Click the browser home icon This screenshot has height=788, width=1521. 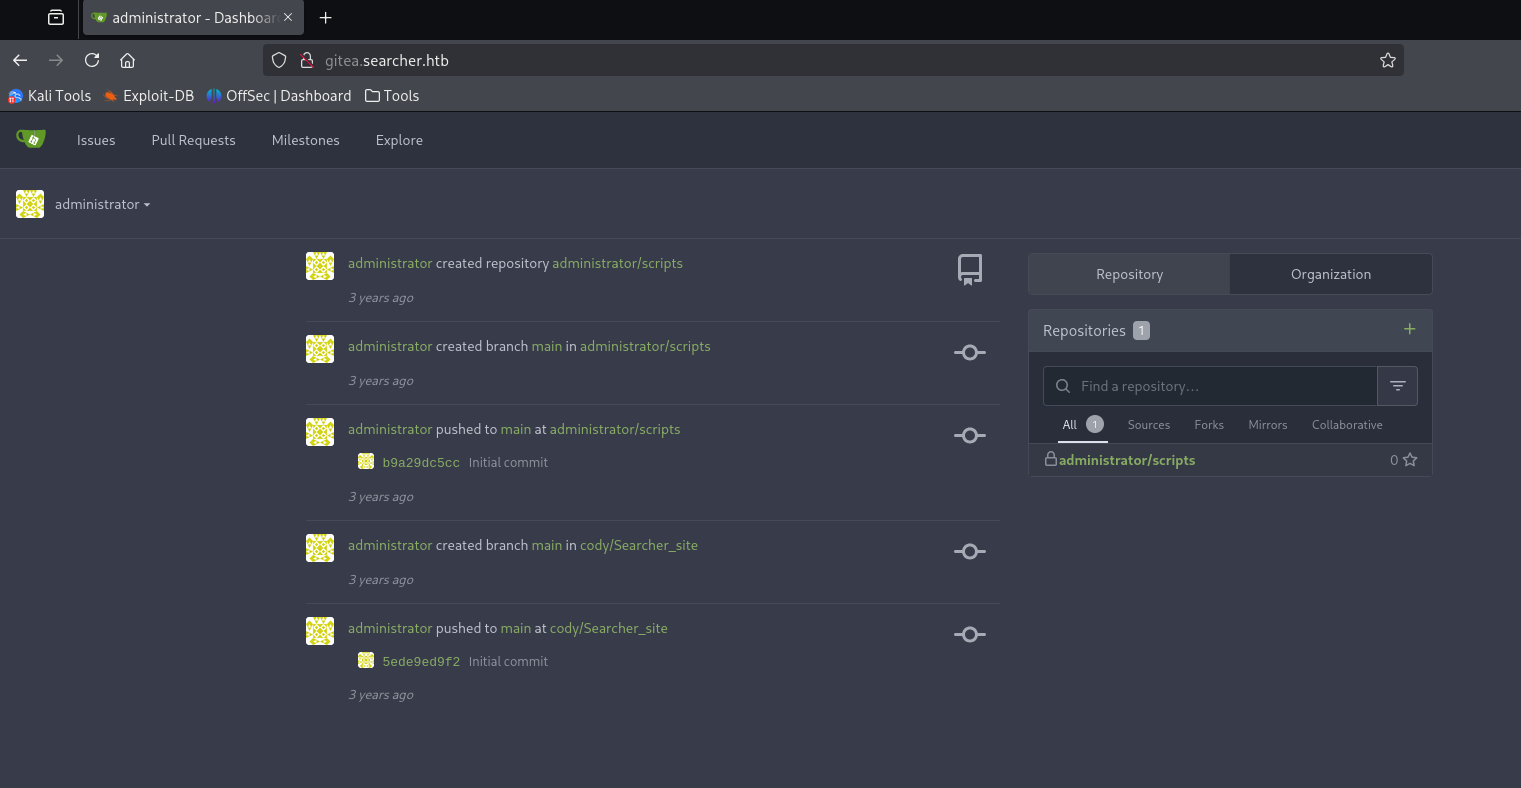click(x=127, y=60)
